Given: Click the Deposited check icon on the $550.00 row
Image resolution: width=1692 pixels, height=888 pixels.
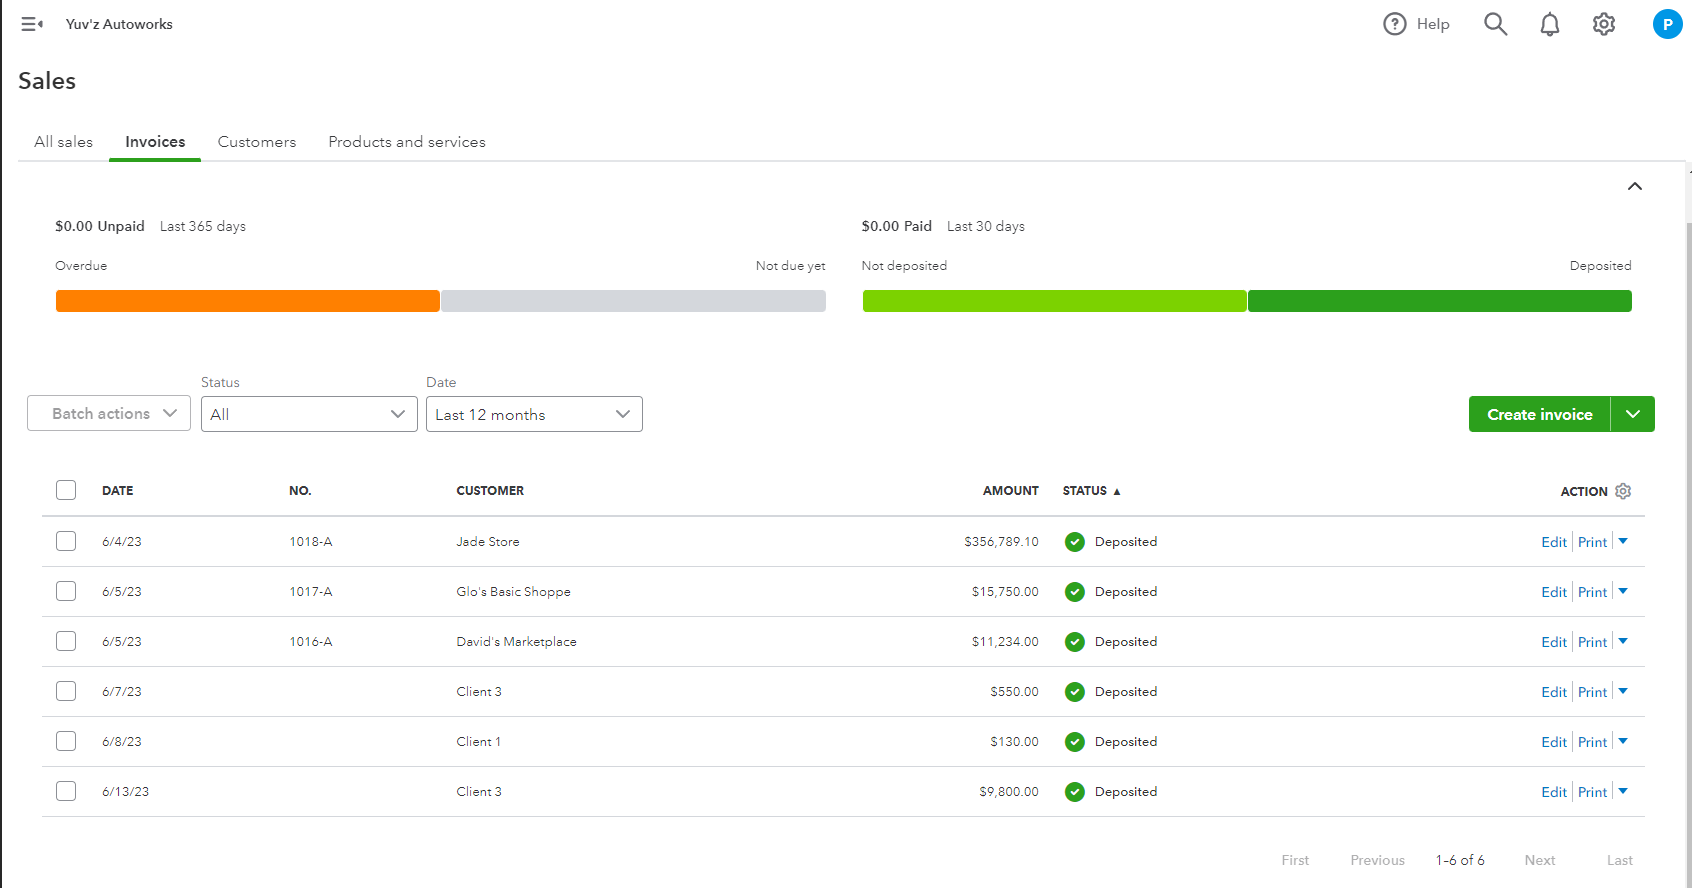Looking at the screenshot, I should click(1075, 692).
